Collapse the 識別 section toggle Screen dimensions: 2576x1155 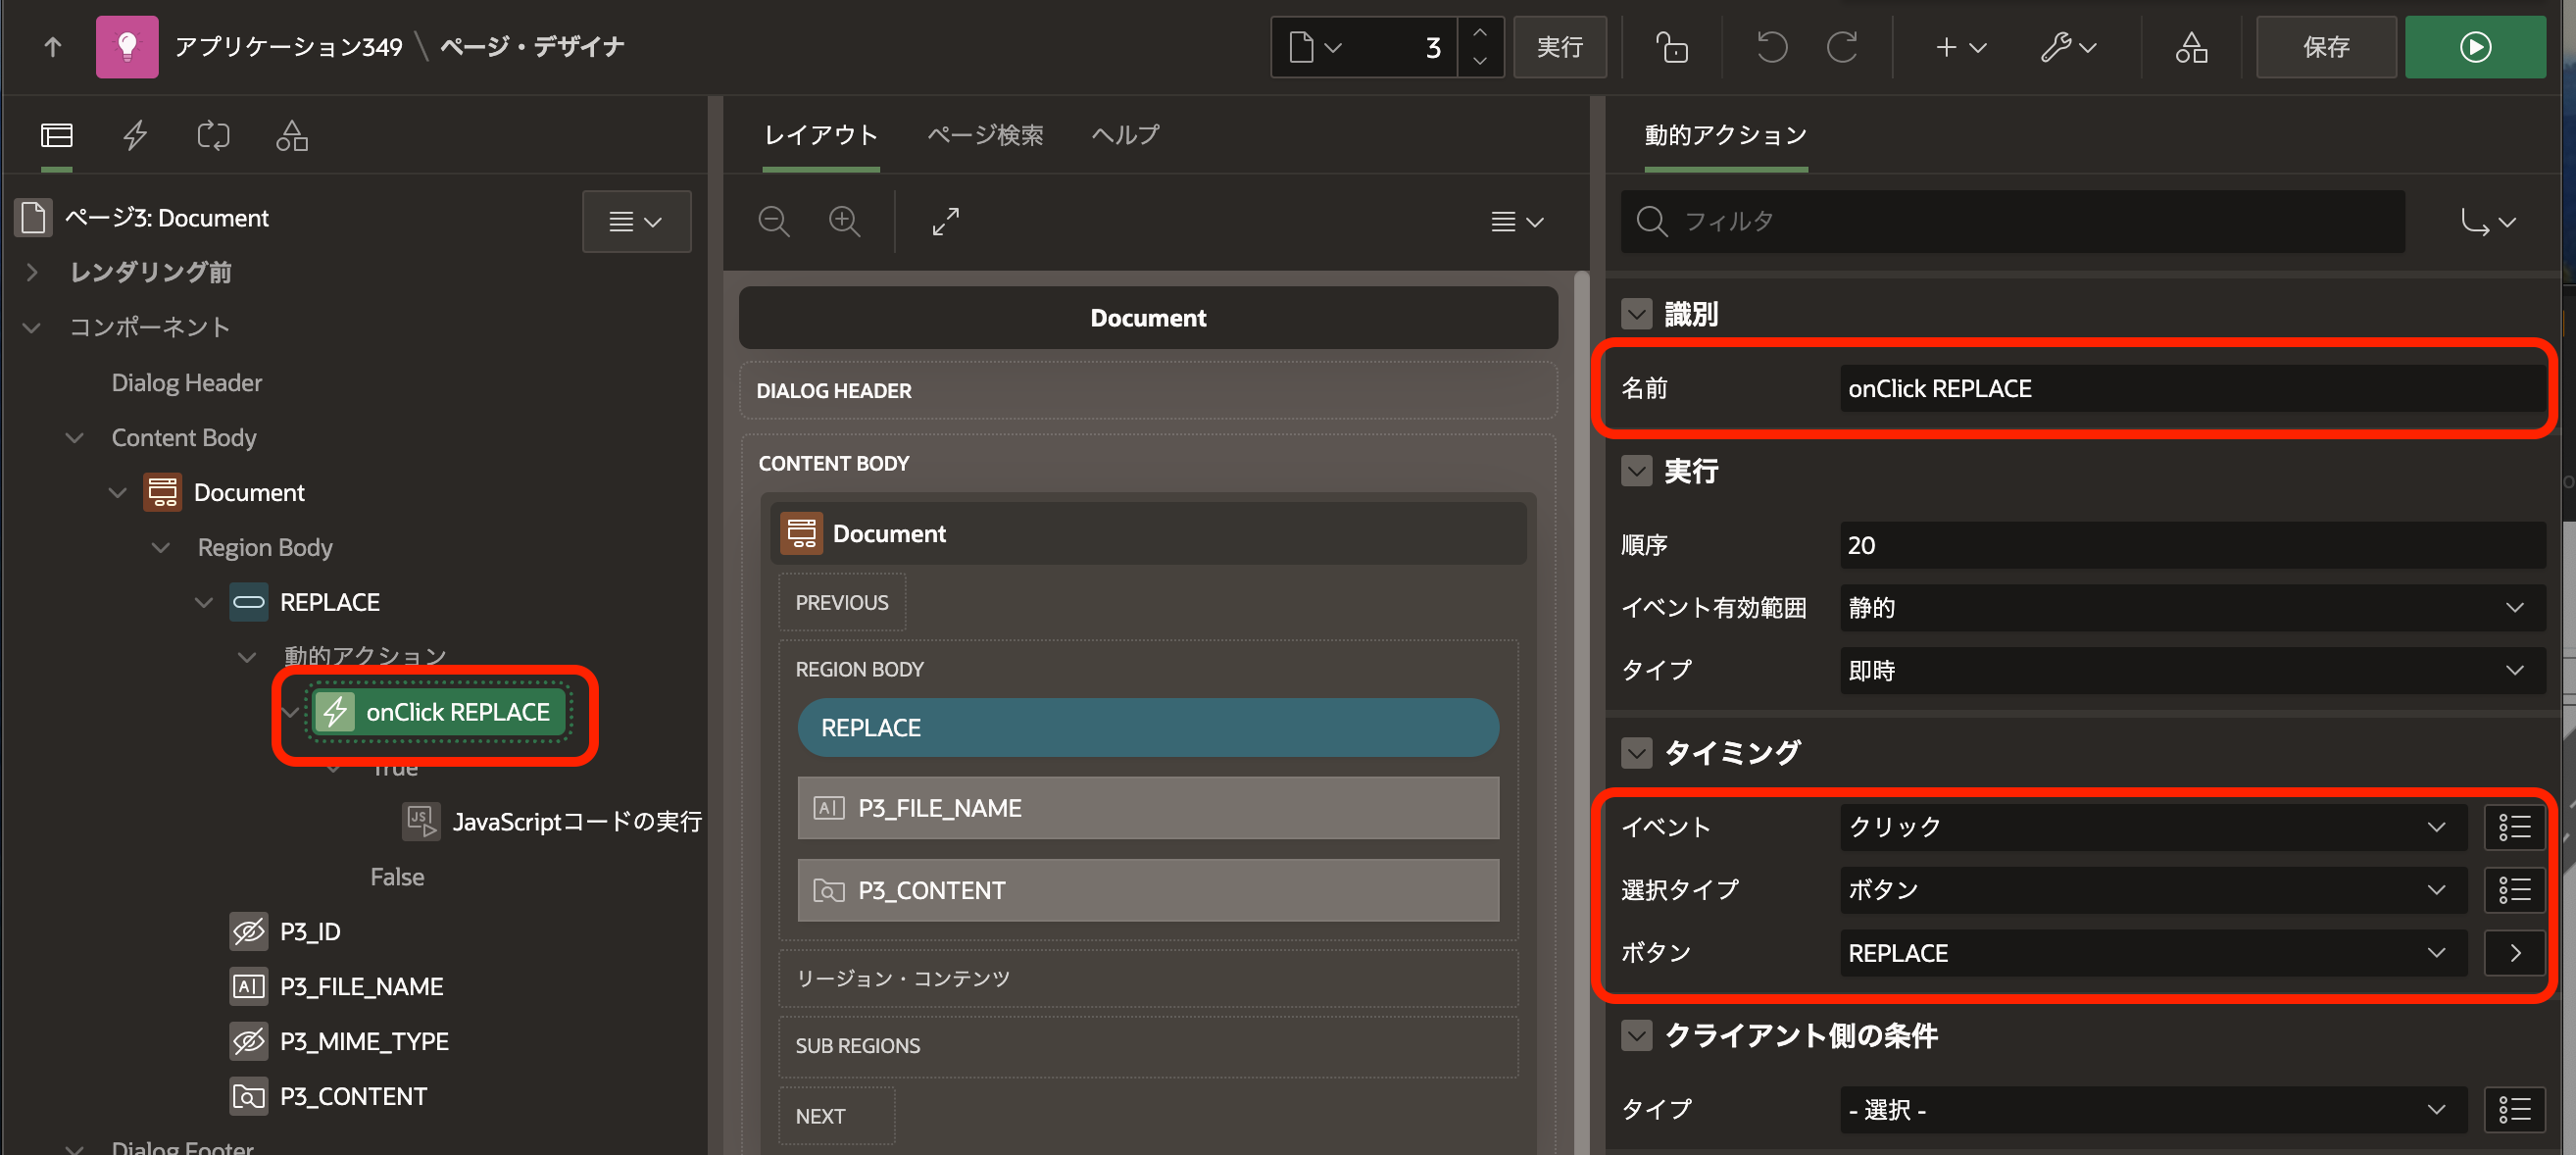[1636, 314]
